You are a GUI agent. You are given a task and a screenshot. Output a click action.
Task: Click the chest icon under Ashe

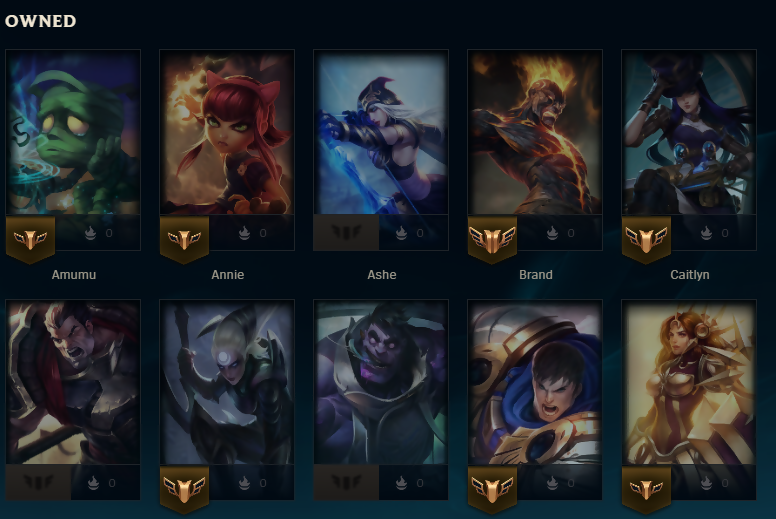pos(401,233)
